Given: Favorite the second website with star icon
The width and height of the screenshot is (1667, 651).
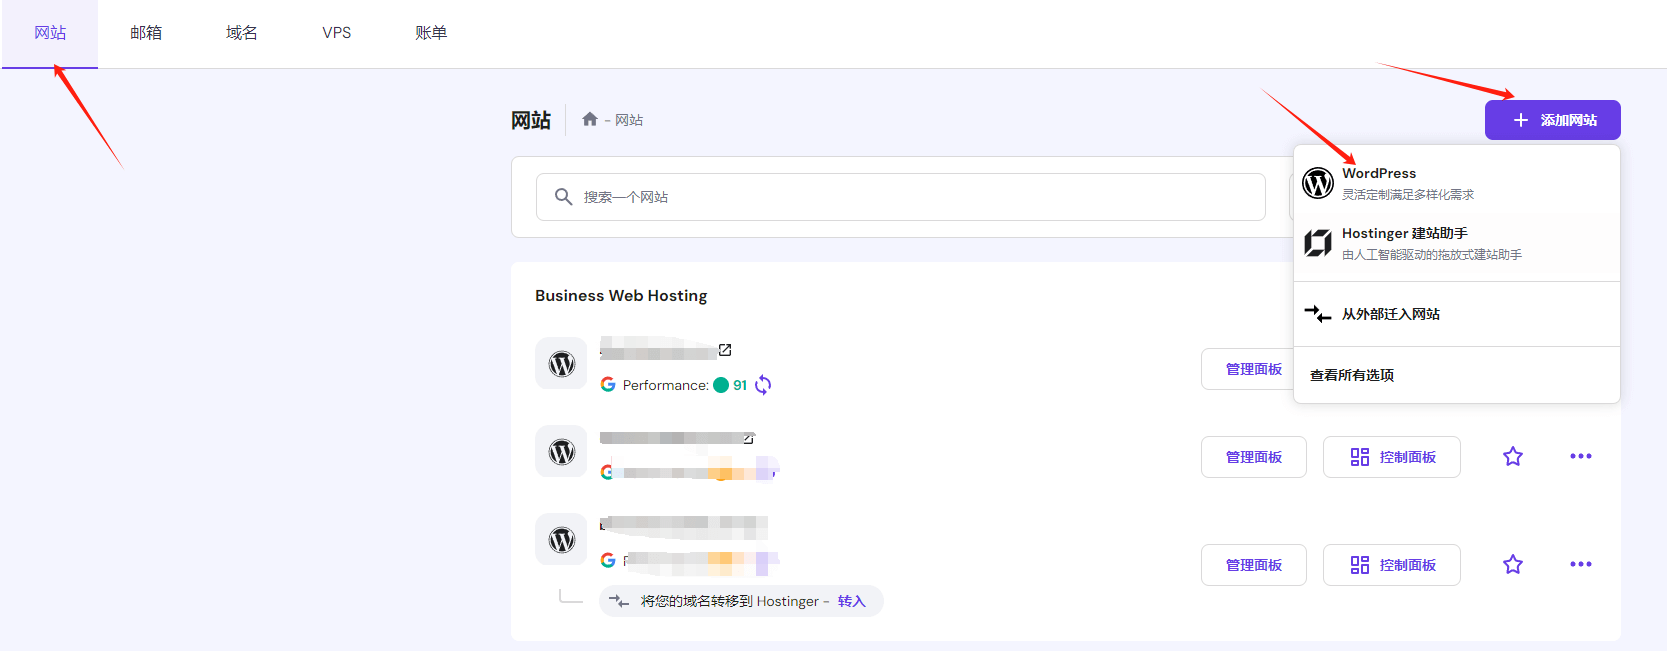Looking at the screenshot, I should [x=1513, y=457].
